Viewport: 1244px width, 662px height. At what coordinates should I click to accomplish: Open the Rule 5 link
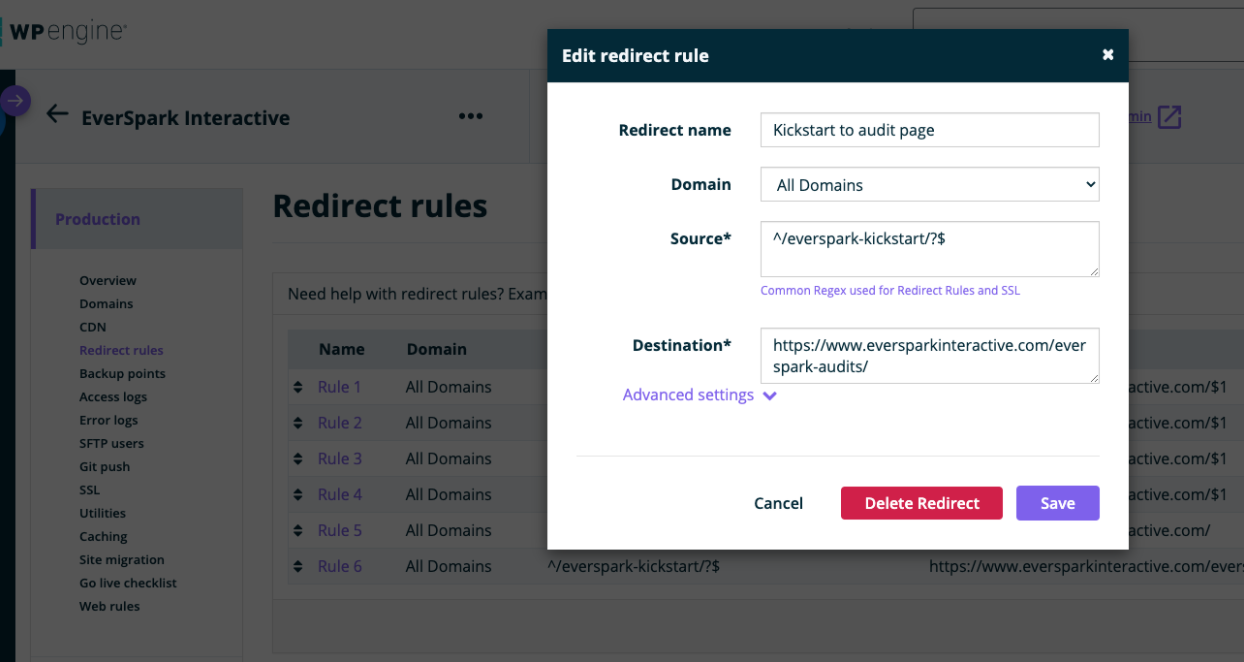coord(340,531)
